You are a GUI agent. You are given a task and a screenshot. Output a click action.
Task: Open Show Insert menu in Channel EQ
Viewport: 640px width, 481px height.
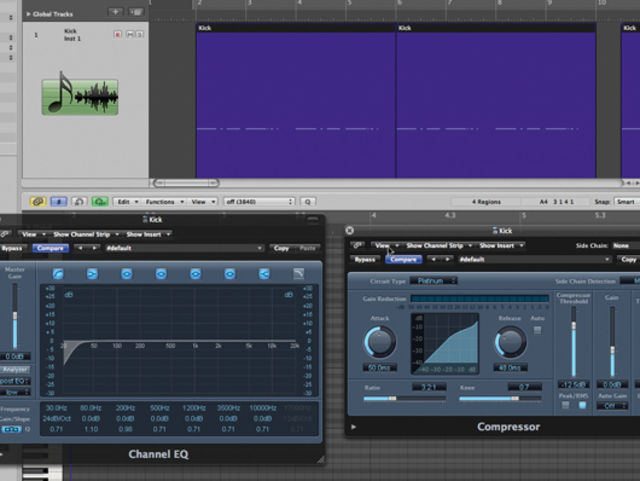point(148,234)
